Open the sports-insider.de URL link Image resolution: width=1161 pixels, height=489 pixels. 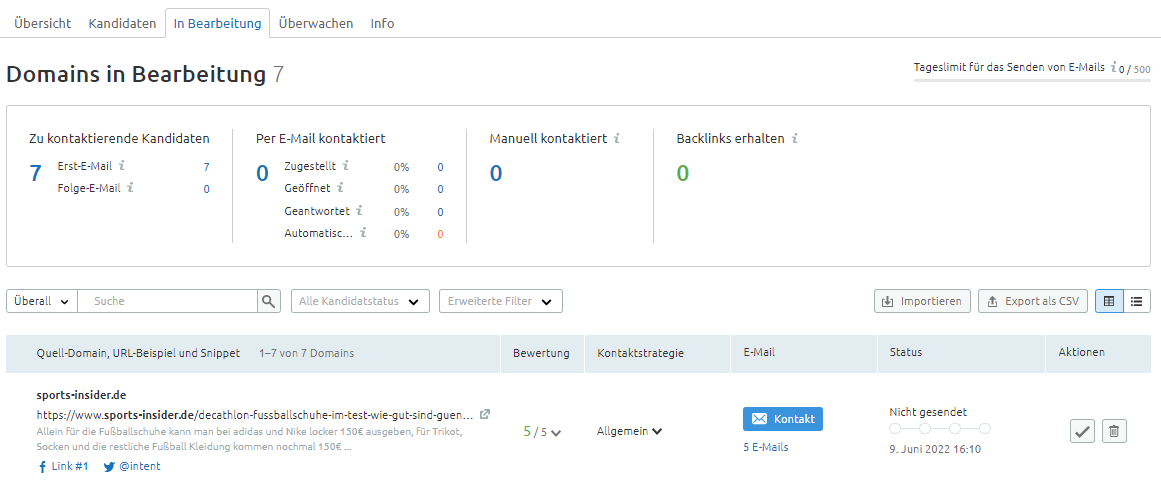[x=255, y=413]
